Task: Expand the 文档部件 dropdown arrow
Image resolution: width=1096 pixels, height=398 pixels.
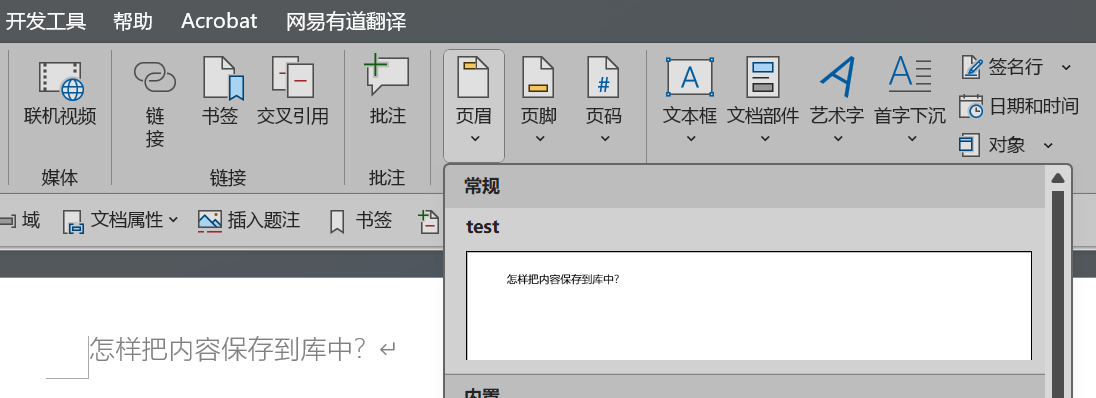Action: click(764, 138)
